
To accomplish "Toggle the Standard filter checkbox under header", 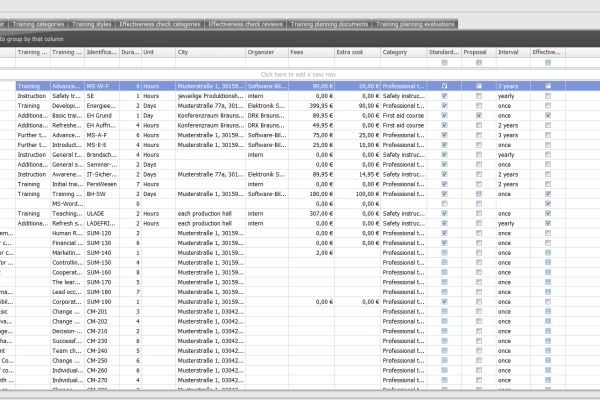I will pyautogui.click(x=444, y=62).
